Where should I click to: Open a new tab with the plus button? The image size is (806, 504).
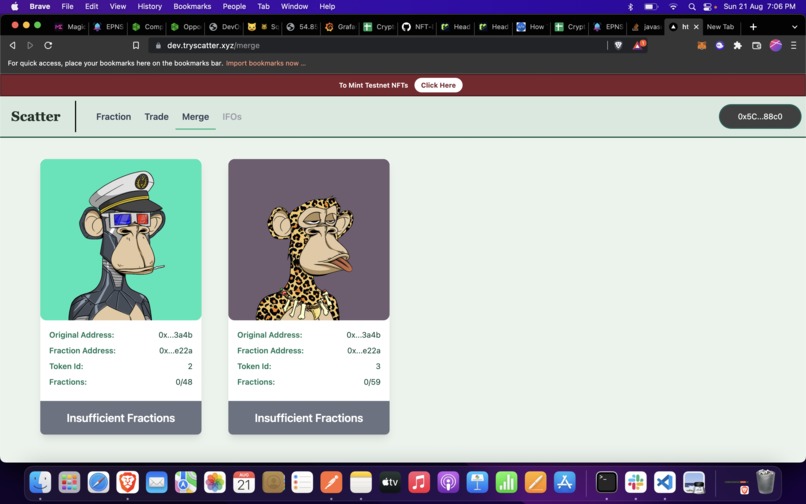[x=753, y=27]
